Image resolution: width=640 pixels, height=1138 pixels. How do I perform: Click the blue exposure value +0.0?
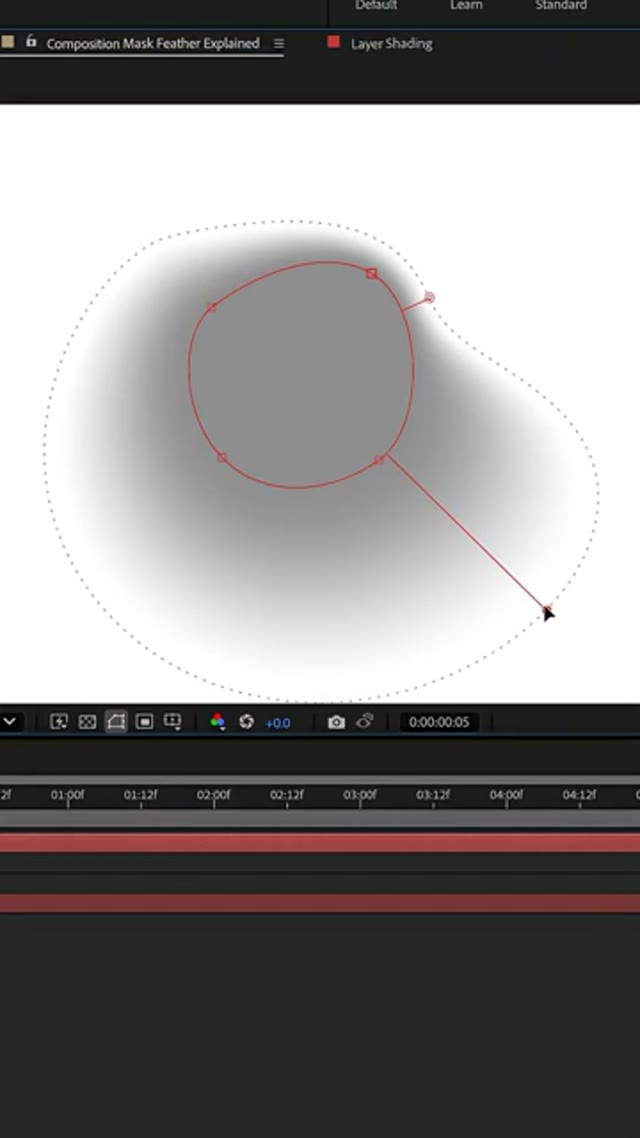click(277, 722)
